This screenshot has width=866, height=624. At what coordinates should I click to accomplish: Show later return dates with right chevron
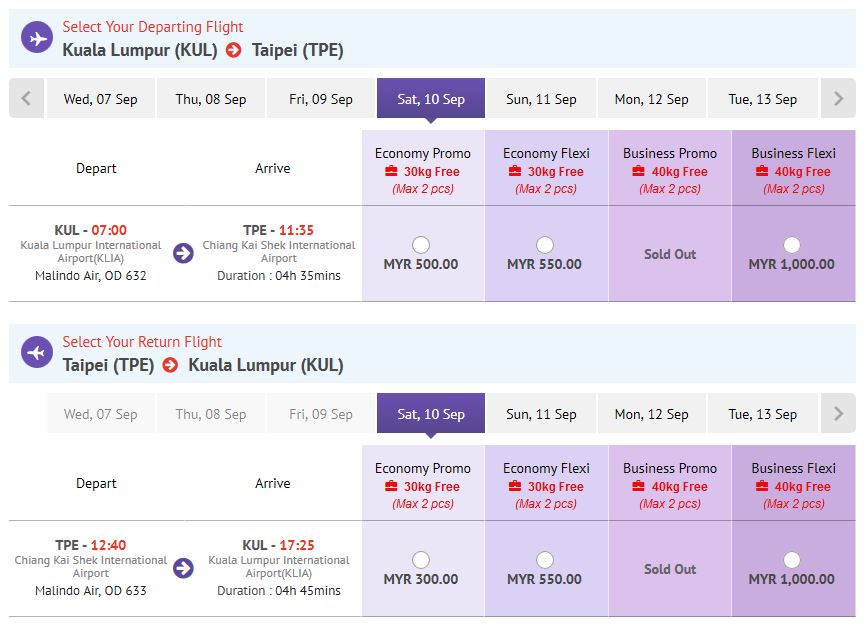pos(838,413)
